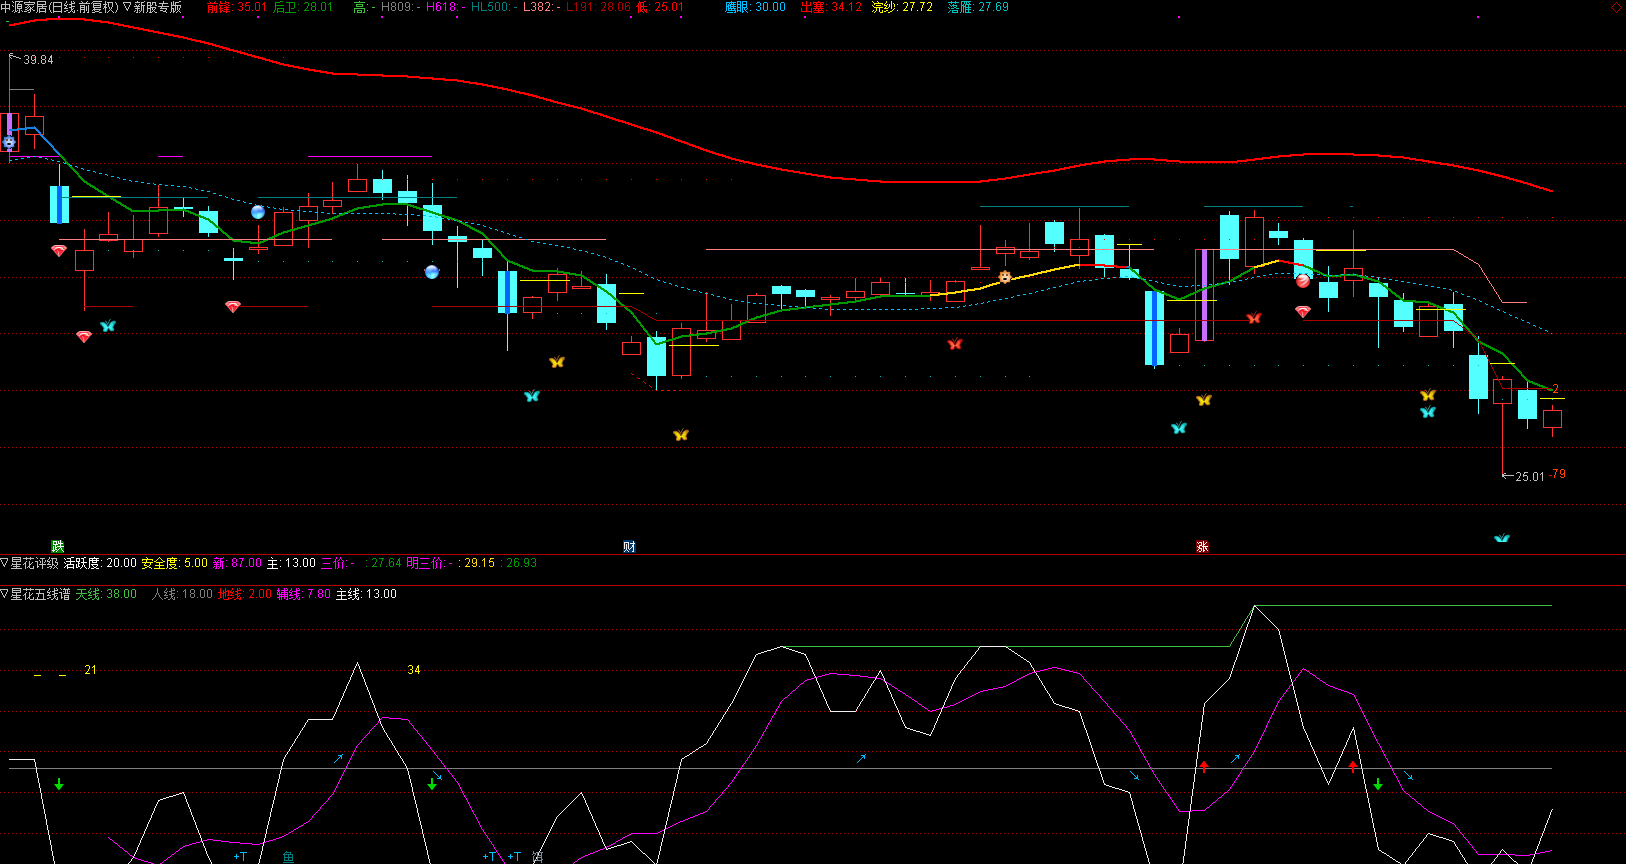Click the red ball icon on the chart

coord(1303,281)
